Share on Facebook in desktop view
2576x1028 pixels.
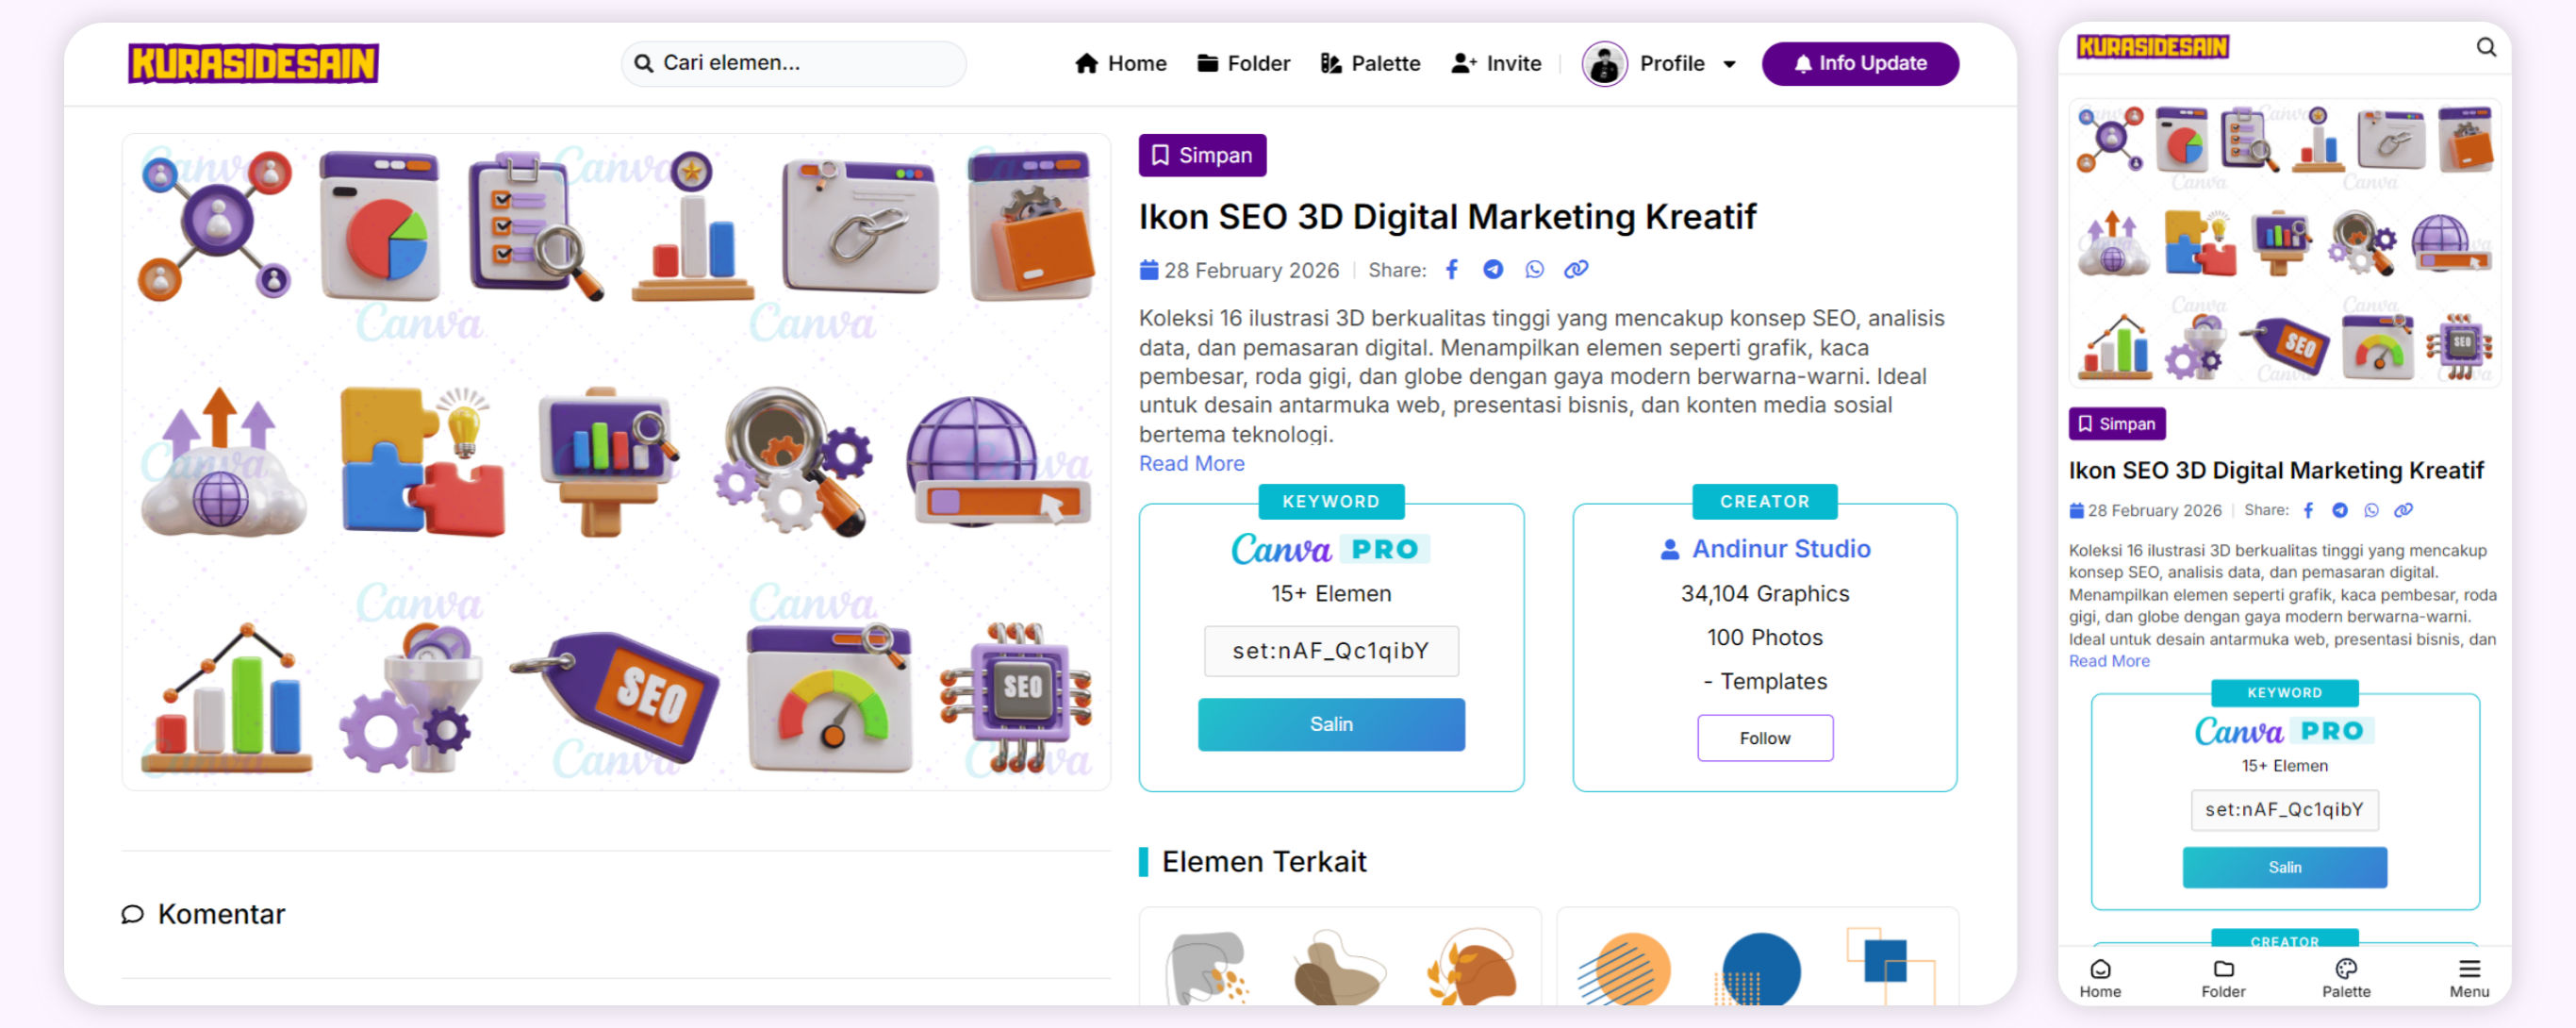click(x=1452, y=269)
